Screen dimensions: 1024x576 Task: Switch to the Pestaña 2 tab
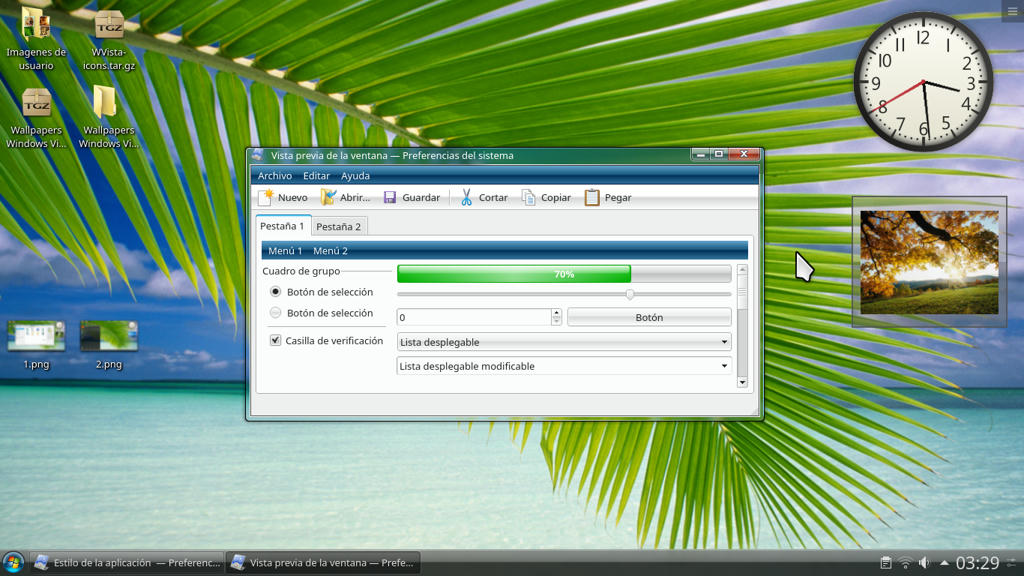click(x=338, y=227)
